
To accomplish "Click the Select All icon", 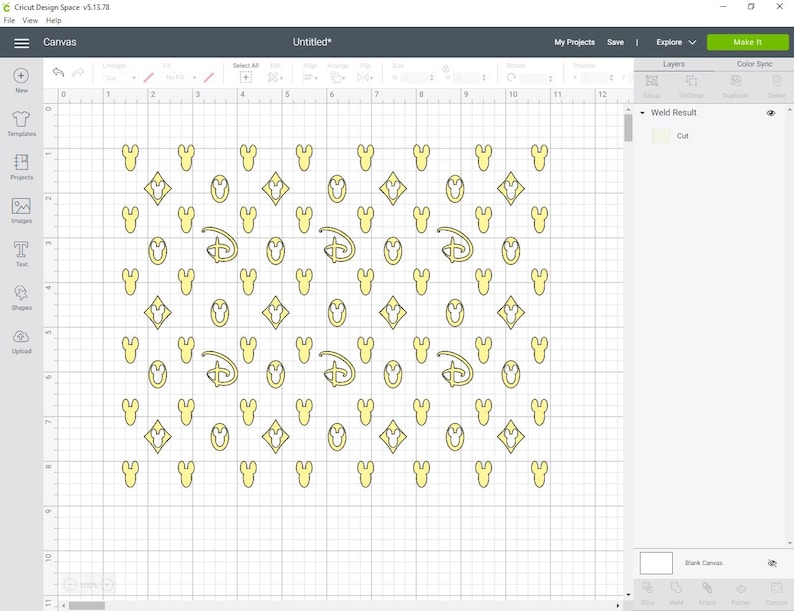I will (246, 77).
